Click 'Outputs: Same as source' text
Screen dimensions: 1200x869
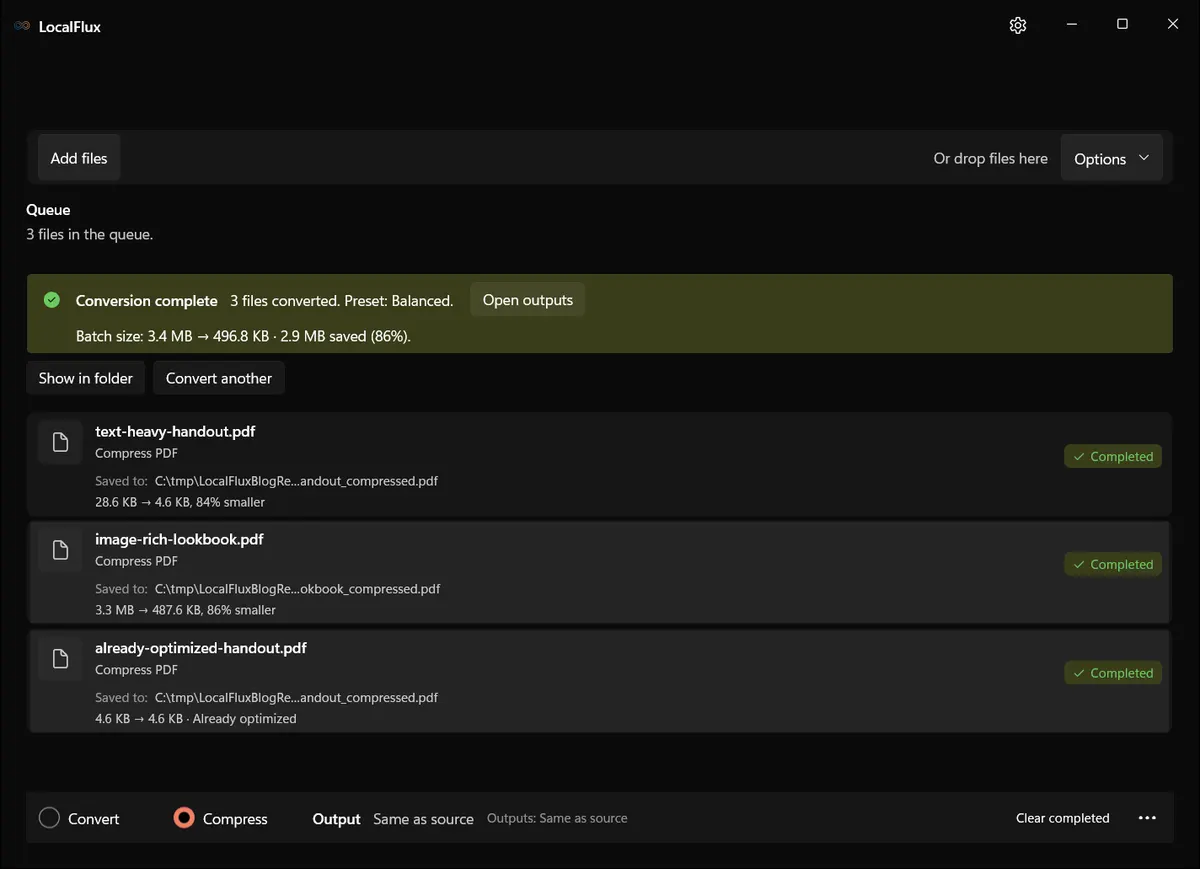557,818
